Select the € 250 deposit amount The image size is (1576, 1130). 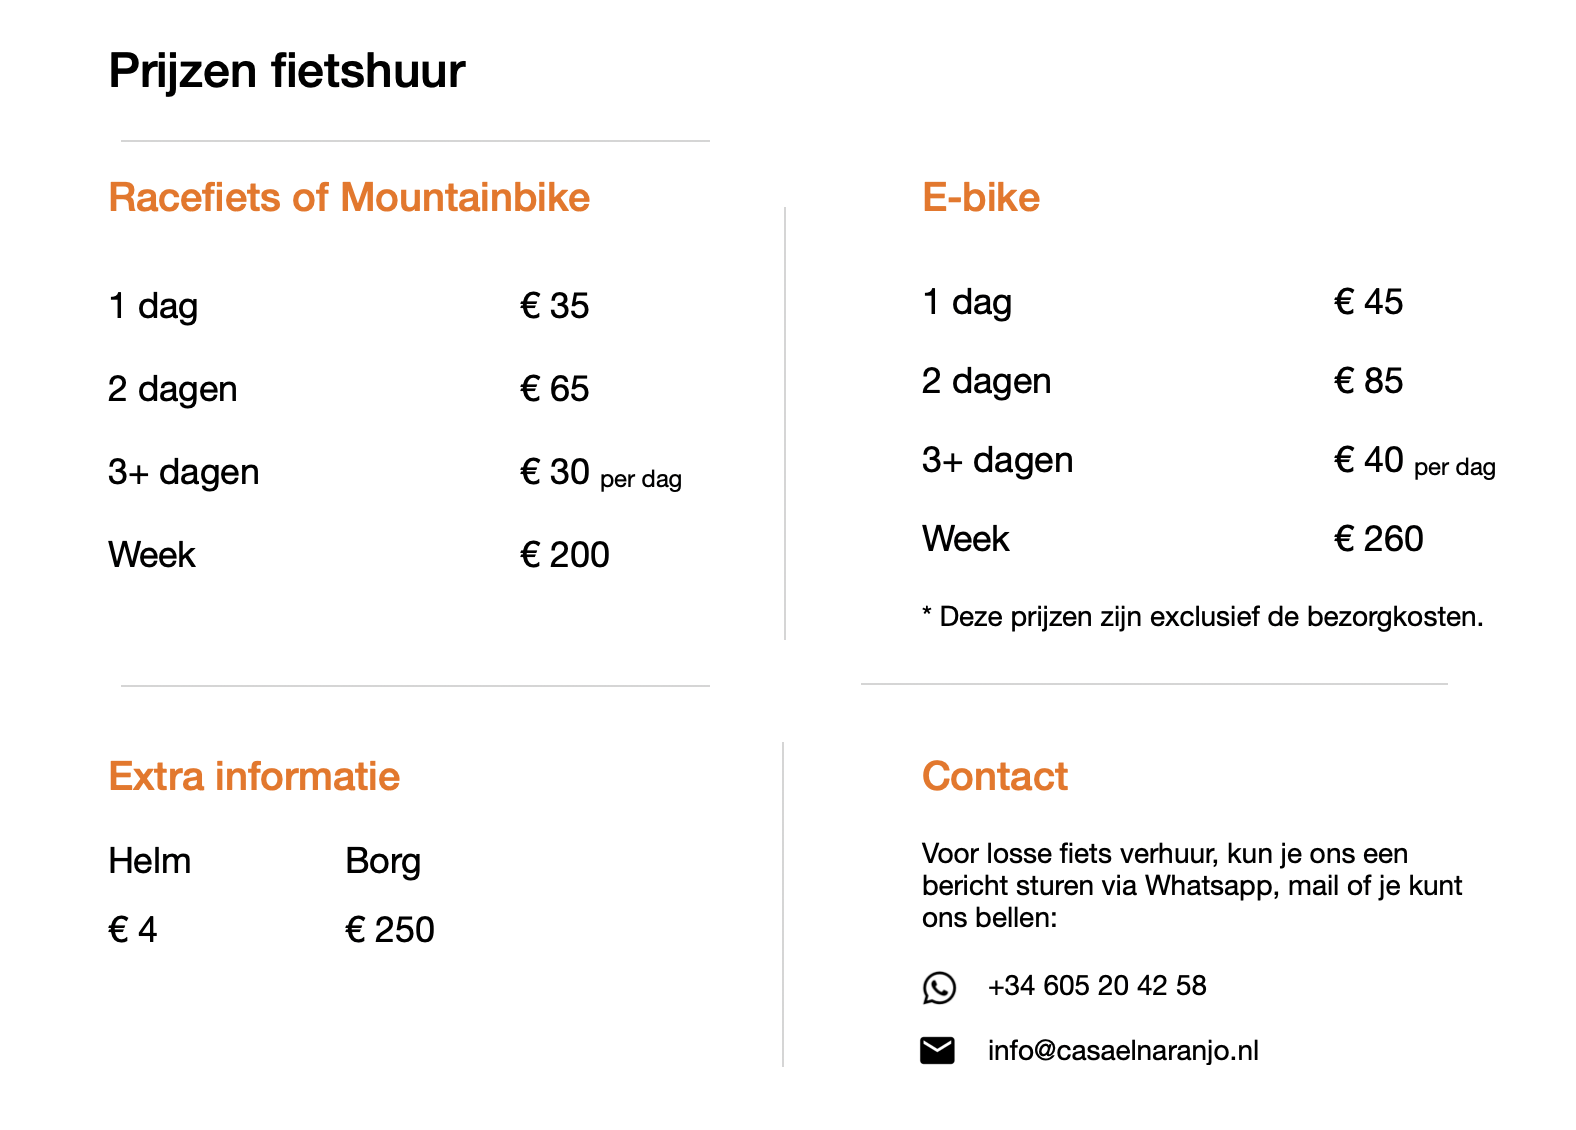click(x=390, y=930)
